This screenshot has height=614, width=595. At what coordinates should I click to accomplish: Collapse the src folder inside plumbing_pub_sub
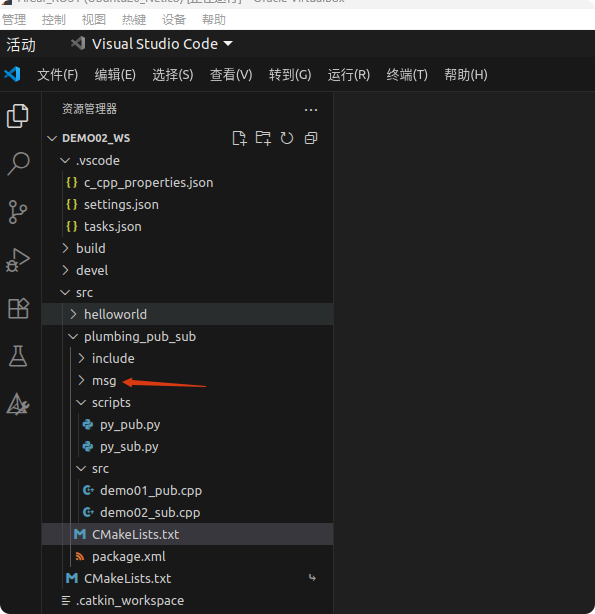[x=81, y=468]
